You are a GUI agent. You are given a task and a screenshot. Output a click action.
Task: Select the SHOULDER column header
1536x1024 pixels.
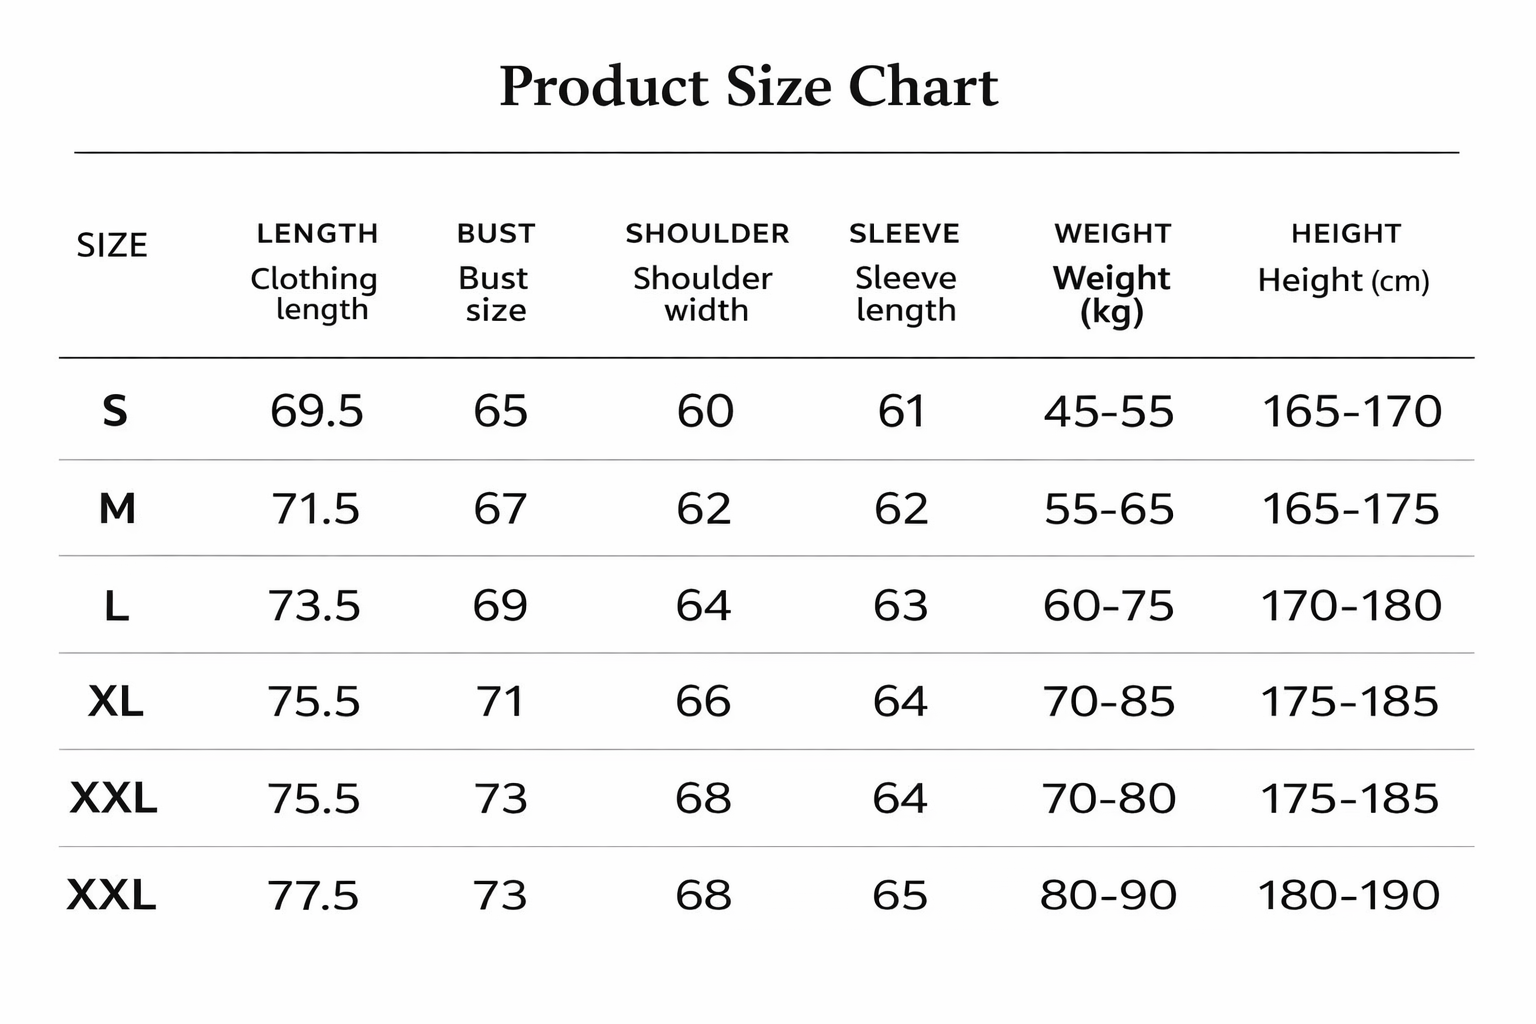(707, 234)
